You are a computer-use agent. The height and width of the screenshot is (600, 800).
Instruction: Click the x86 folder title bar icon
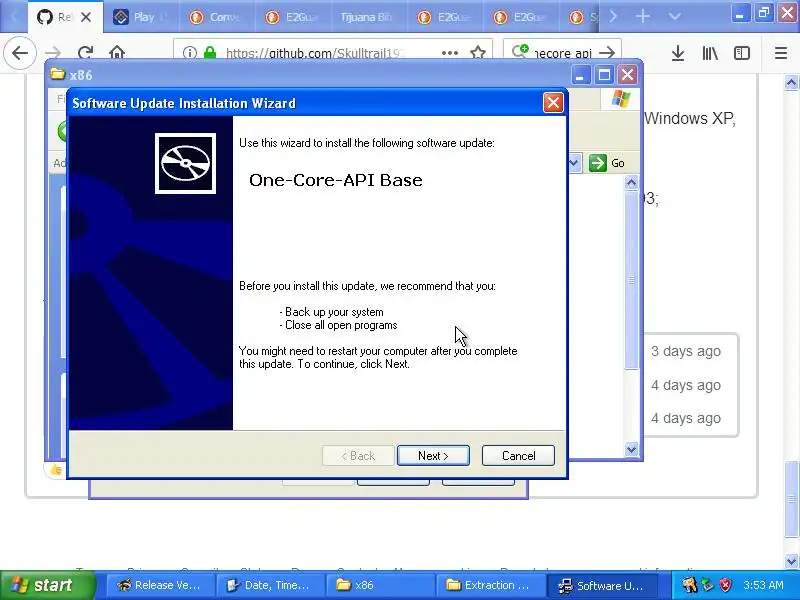point(57,74)
